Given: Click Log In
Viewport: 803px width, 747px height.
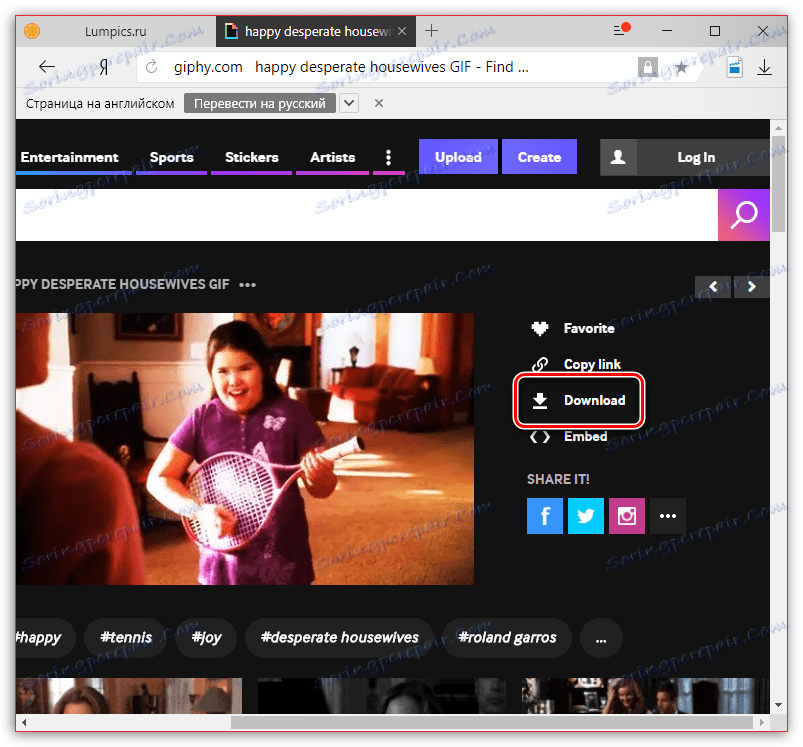Looking at the screenshot, I should point(696,157).
